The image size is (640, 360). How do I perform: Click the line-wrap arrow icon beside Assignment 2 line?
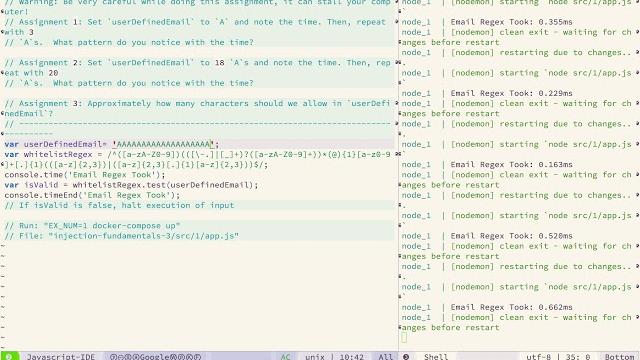pos(398,62)
